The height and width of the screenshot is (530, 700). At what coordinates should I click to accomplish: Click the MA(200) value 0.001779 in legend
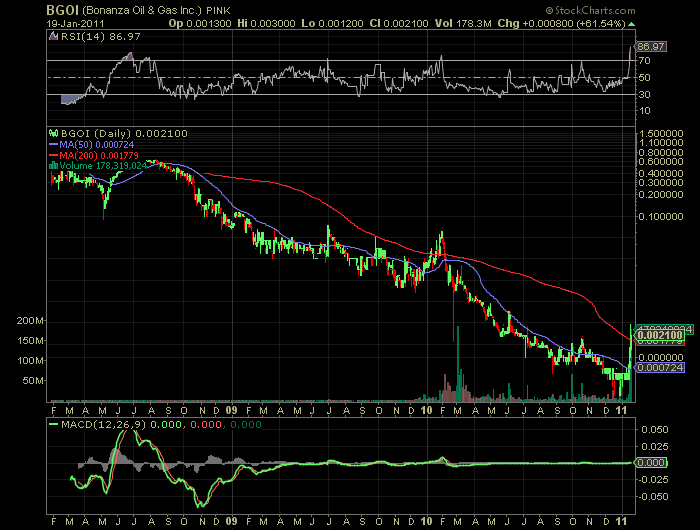120,155
